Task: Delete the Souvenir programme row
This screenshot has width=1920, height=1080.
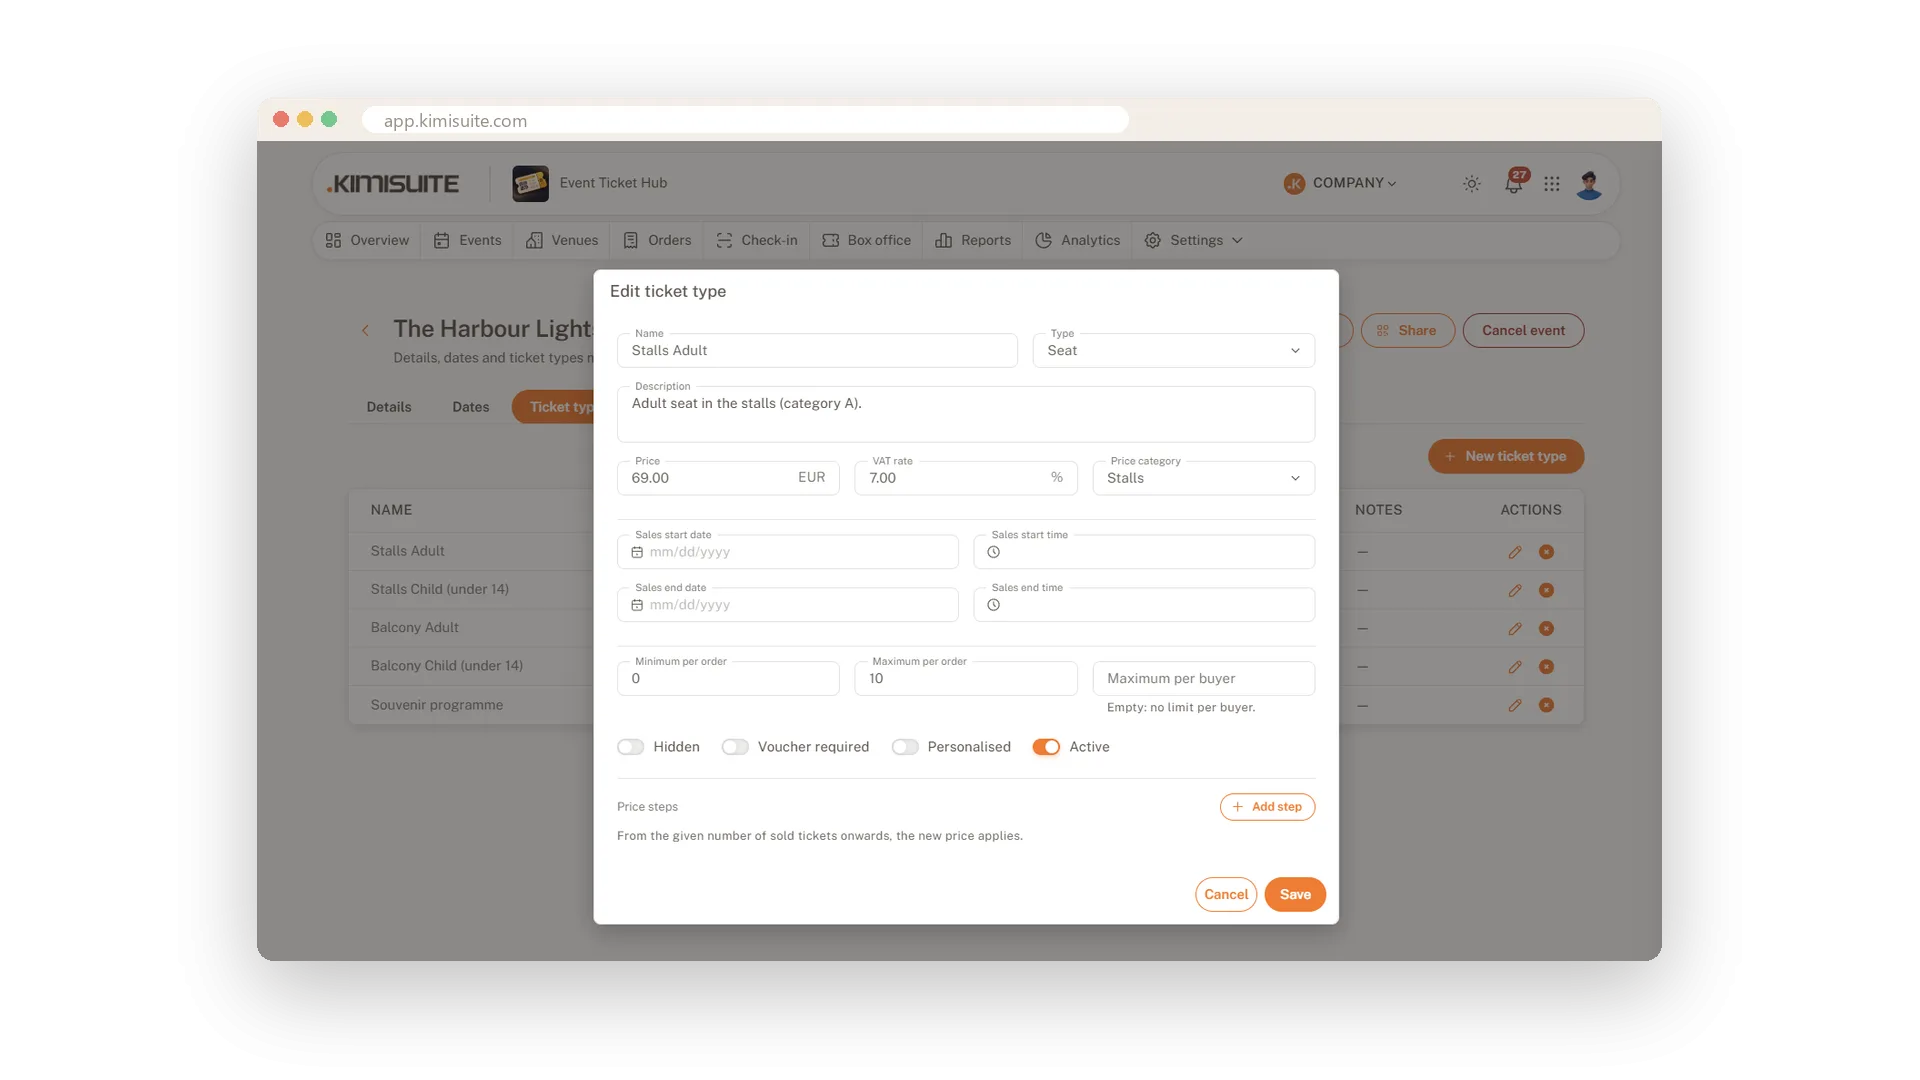Action: (1546, 705)
